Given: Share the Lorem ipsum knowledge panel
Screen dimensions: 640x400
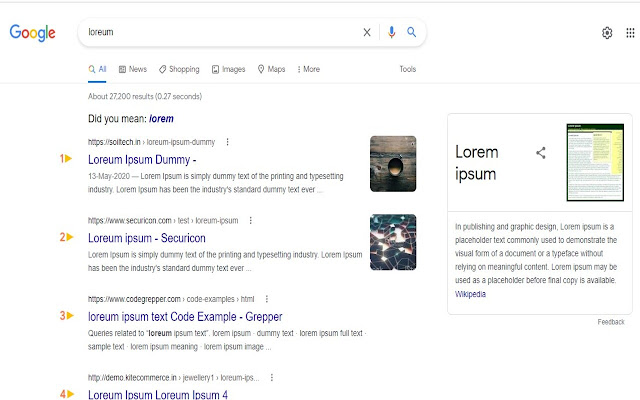Looking at the screenshot, I should pos(541,153).
